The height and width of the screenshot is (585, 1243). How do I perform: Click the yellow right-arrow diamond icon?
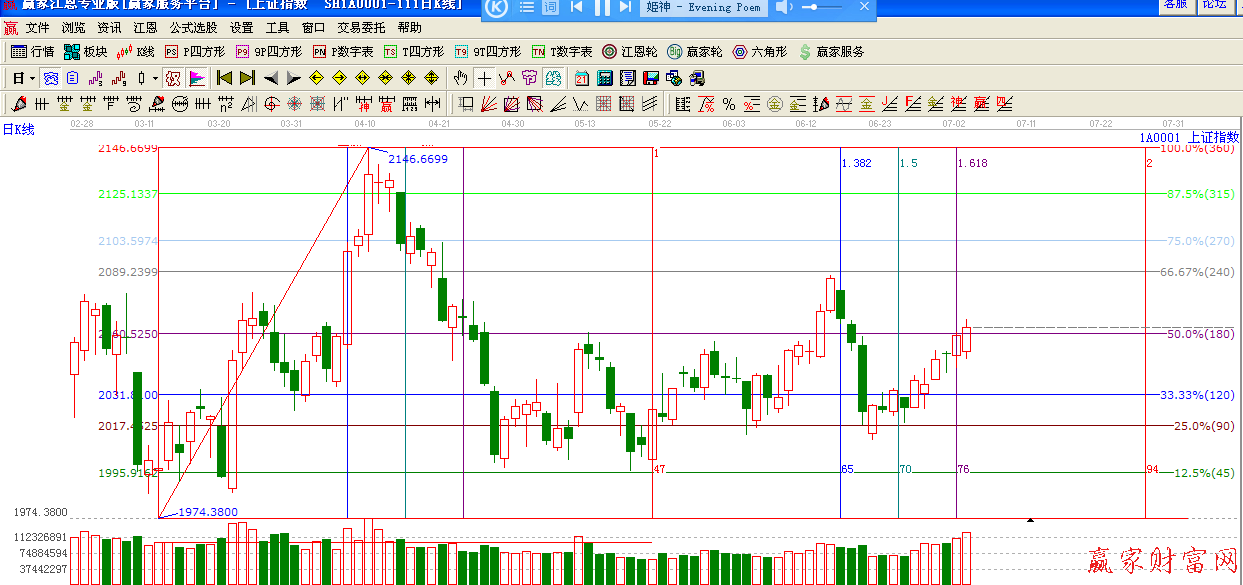(339, 78)
